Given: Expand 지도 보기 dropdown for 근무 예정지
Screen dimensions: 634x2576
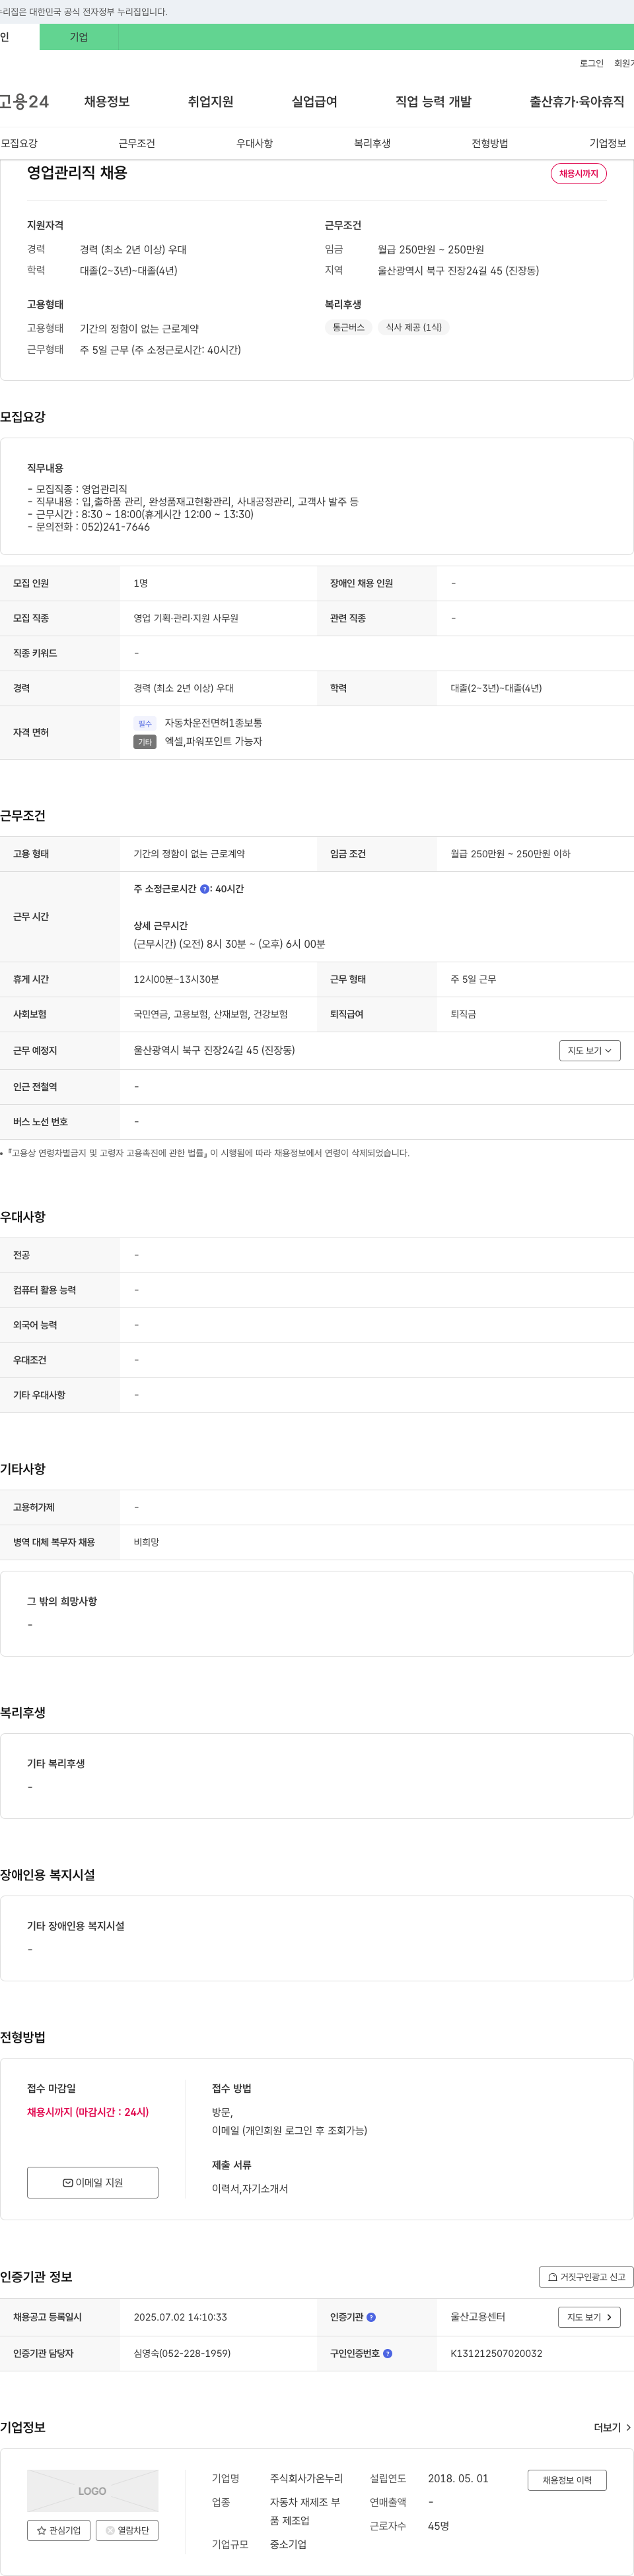Looking at the screenshot, I should 589,1050.
